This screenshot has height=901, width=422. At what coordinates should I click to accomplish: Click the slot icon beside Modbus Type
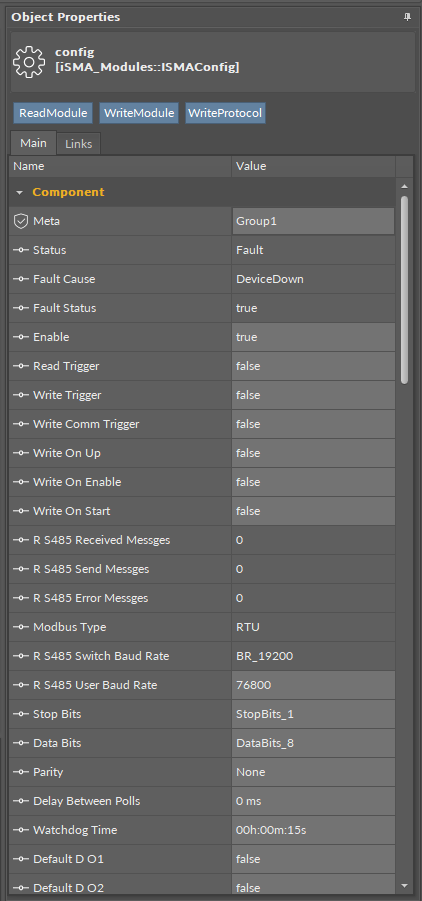pyautogui.click(x=21, y=627)
